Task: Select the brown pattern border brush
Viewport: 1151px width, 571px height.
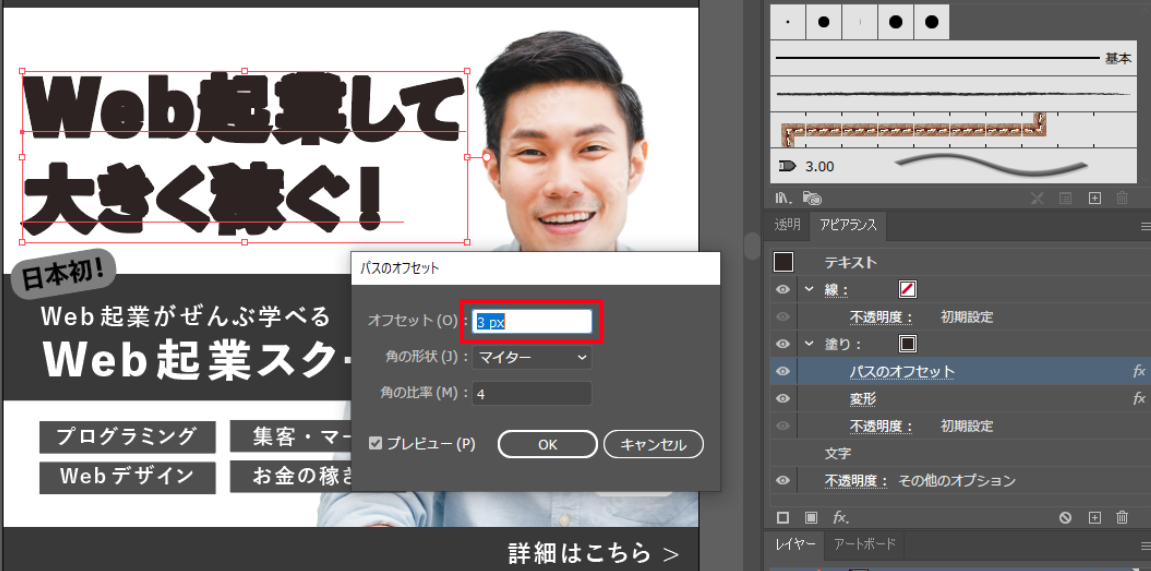Action: 954,130
